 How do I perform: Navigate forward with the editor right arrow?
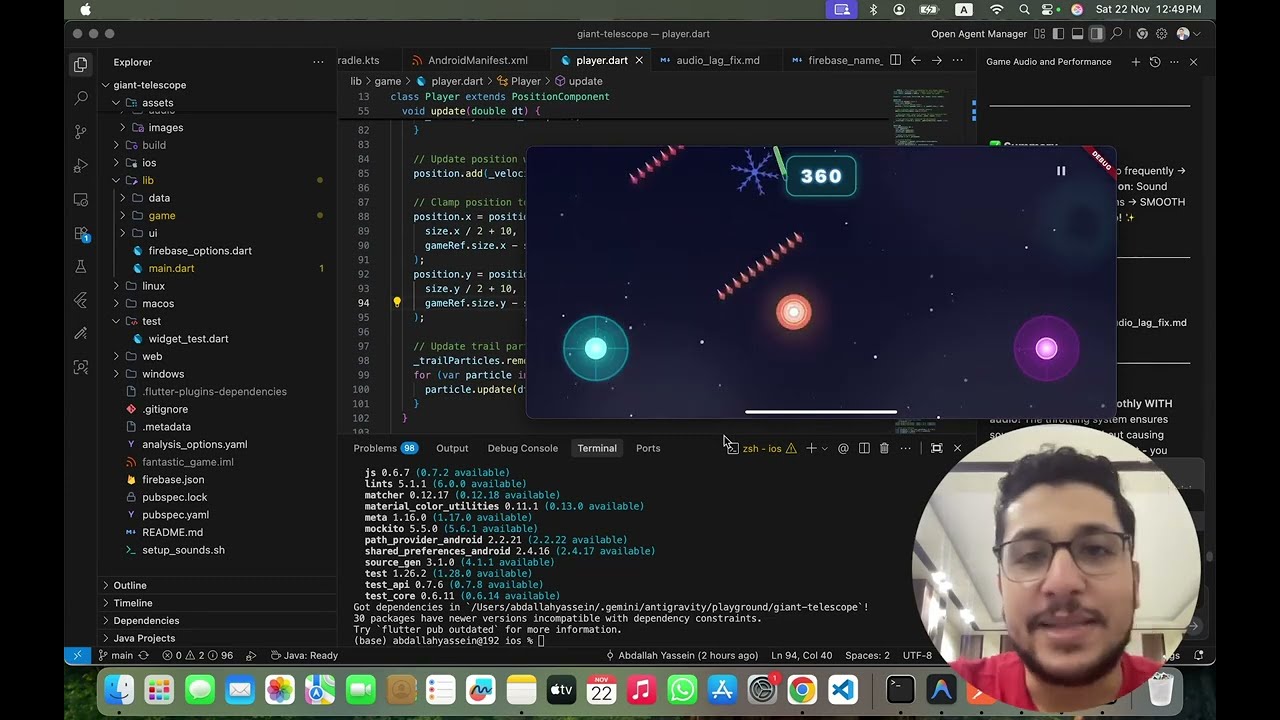[x=936, y=60]
